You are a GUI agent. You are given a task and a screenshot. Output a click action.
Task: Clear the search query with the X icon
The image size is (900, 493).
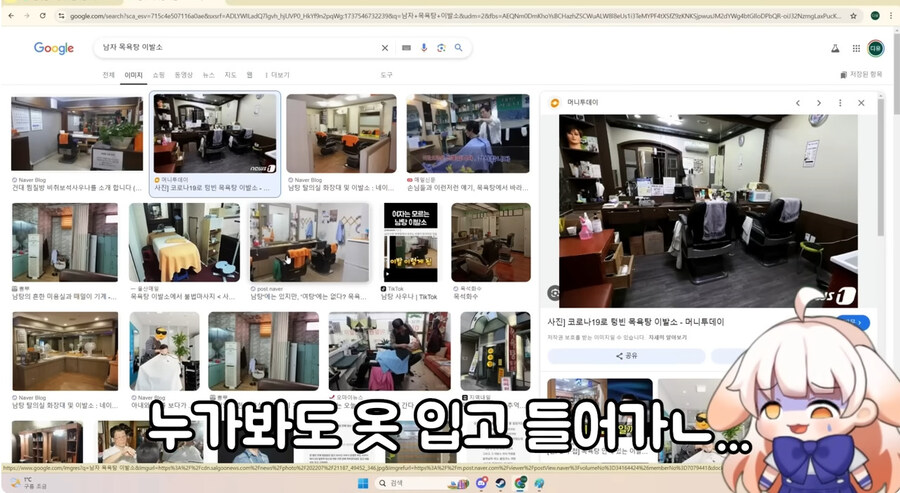385,48
